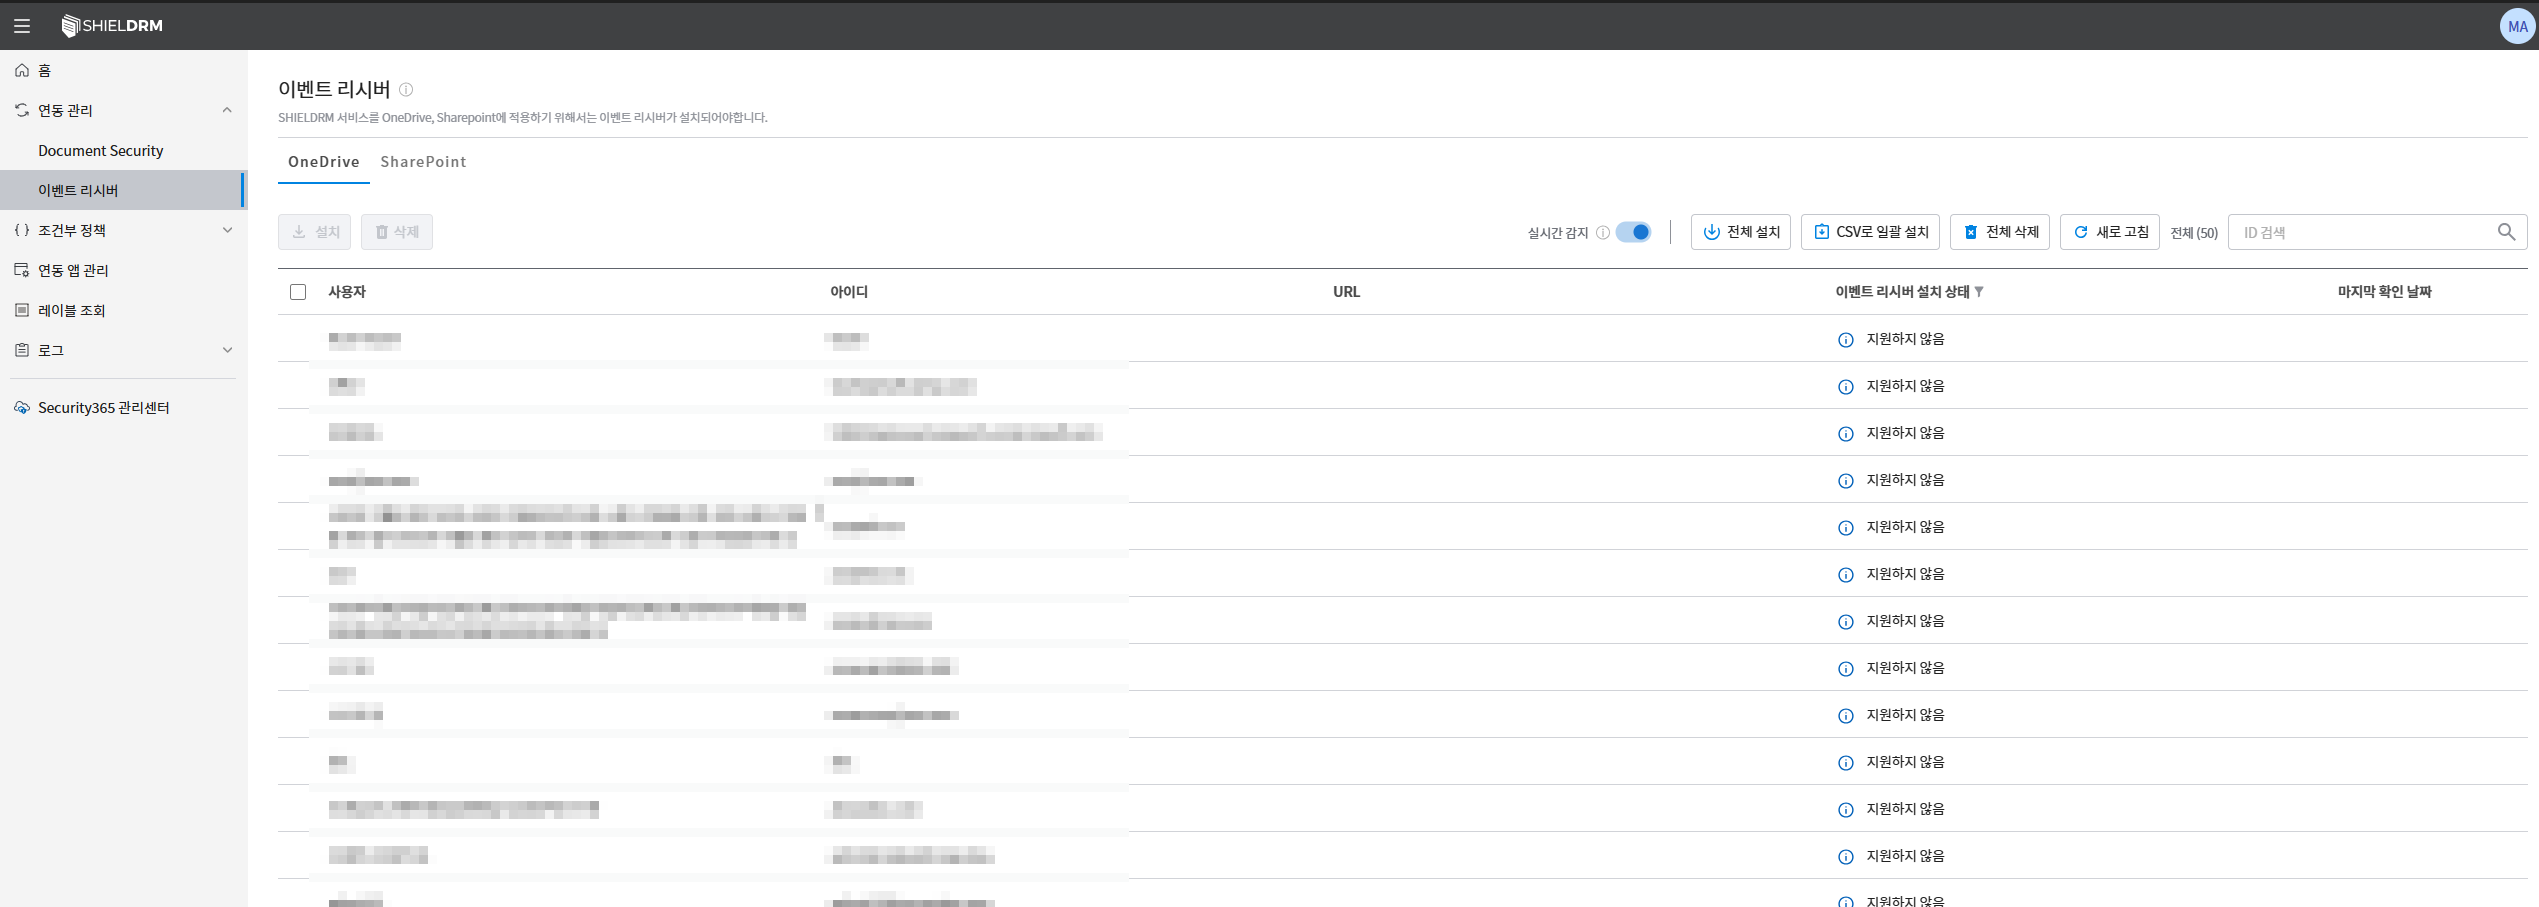Image resolution: width=2539 pixels, height=907 pixels.
Task: Click the status info icon in the fourth row
Action: 1846,481
